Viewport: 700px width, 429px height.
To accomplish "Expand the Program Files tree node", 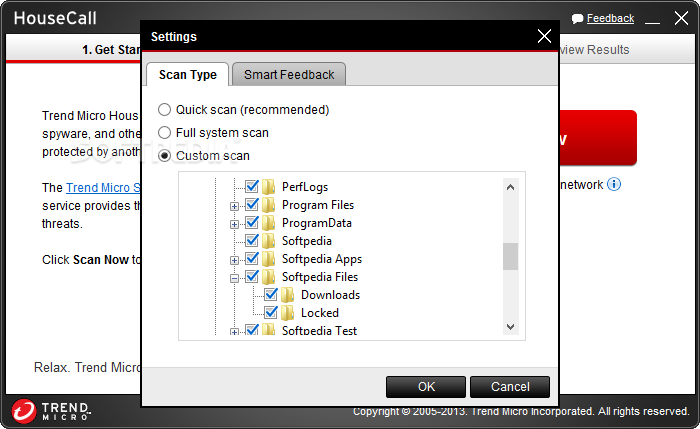I will tap(234, 206).
